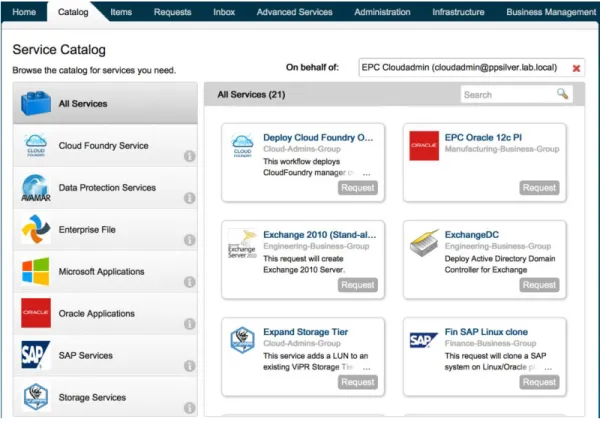
Task: Open the Business Management tab
Action: (551, 12)
